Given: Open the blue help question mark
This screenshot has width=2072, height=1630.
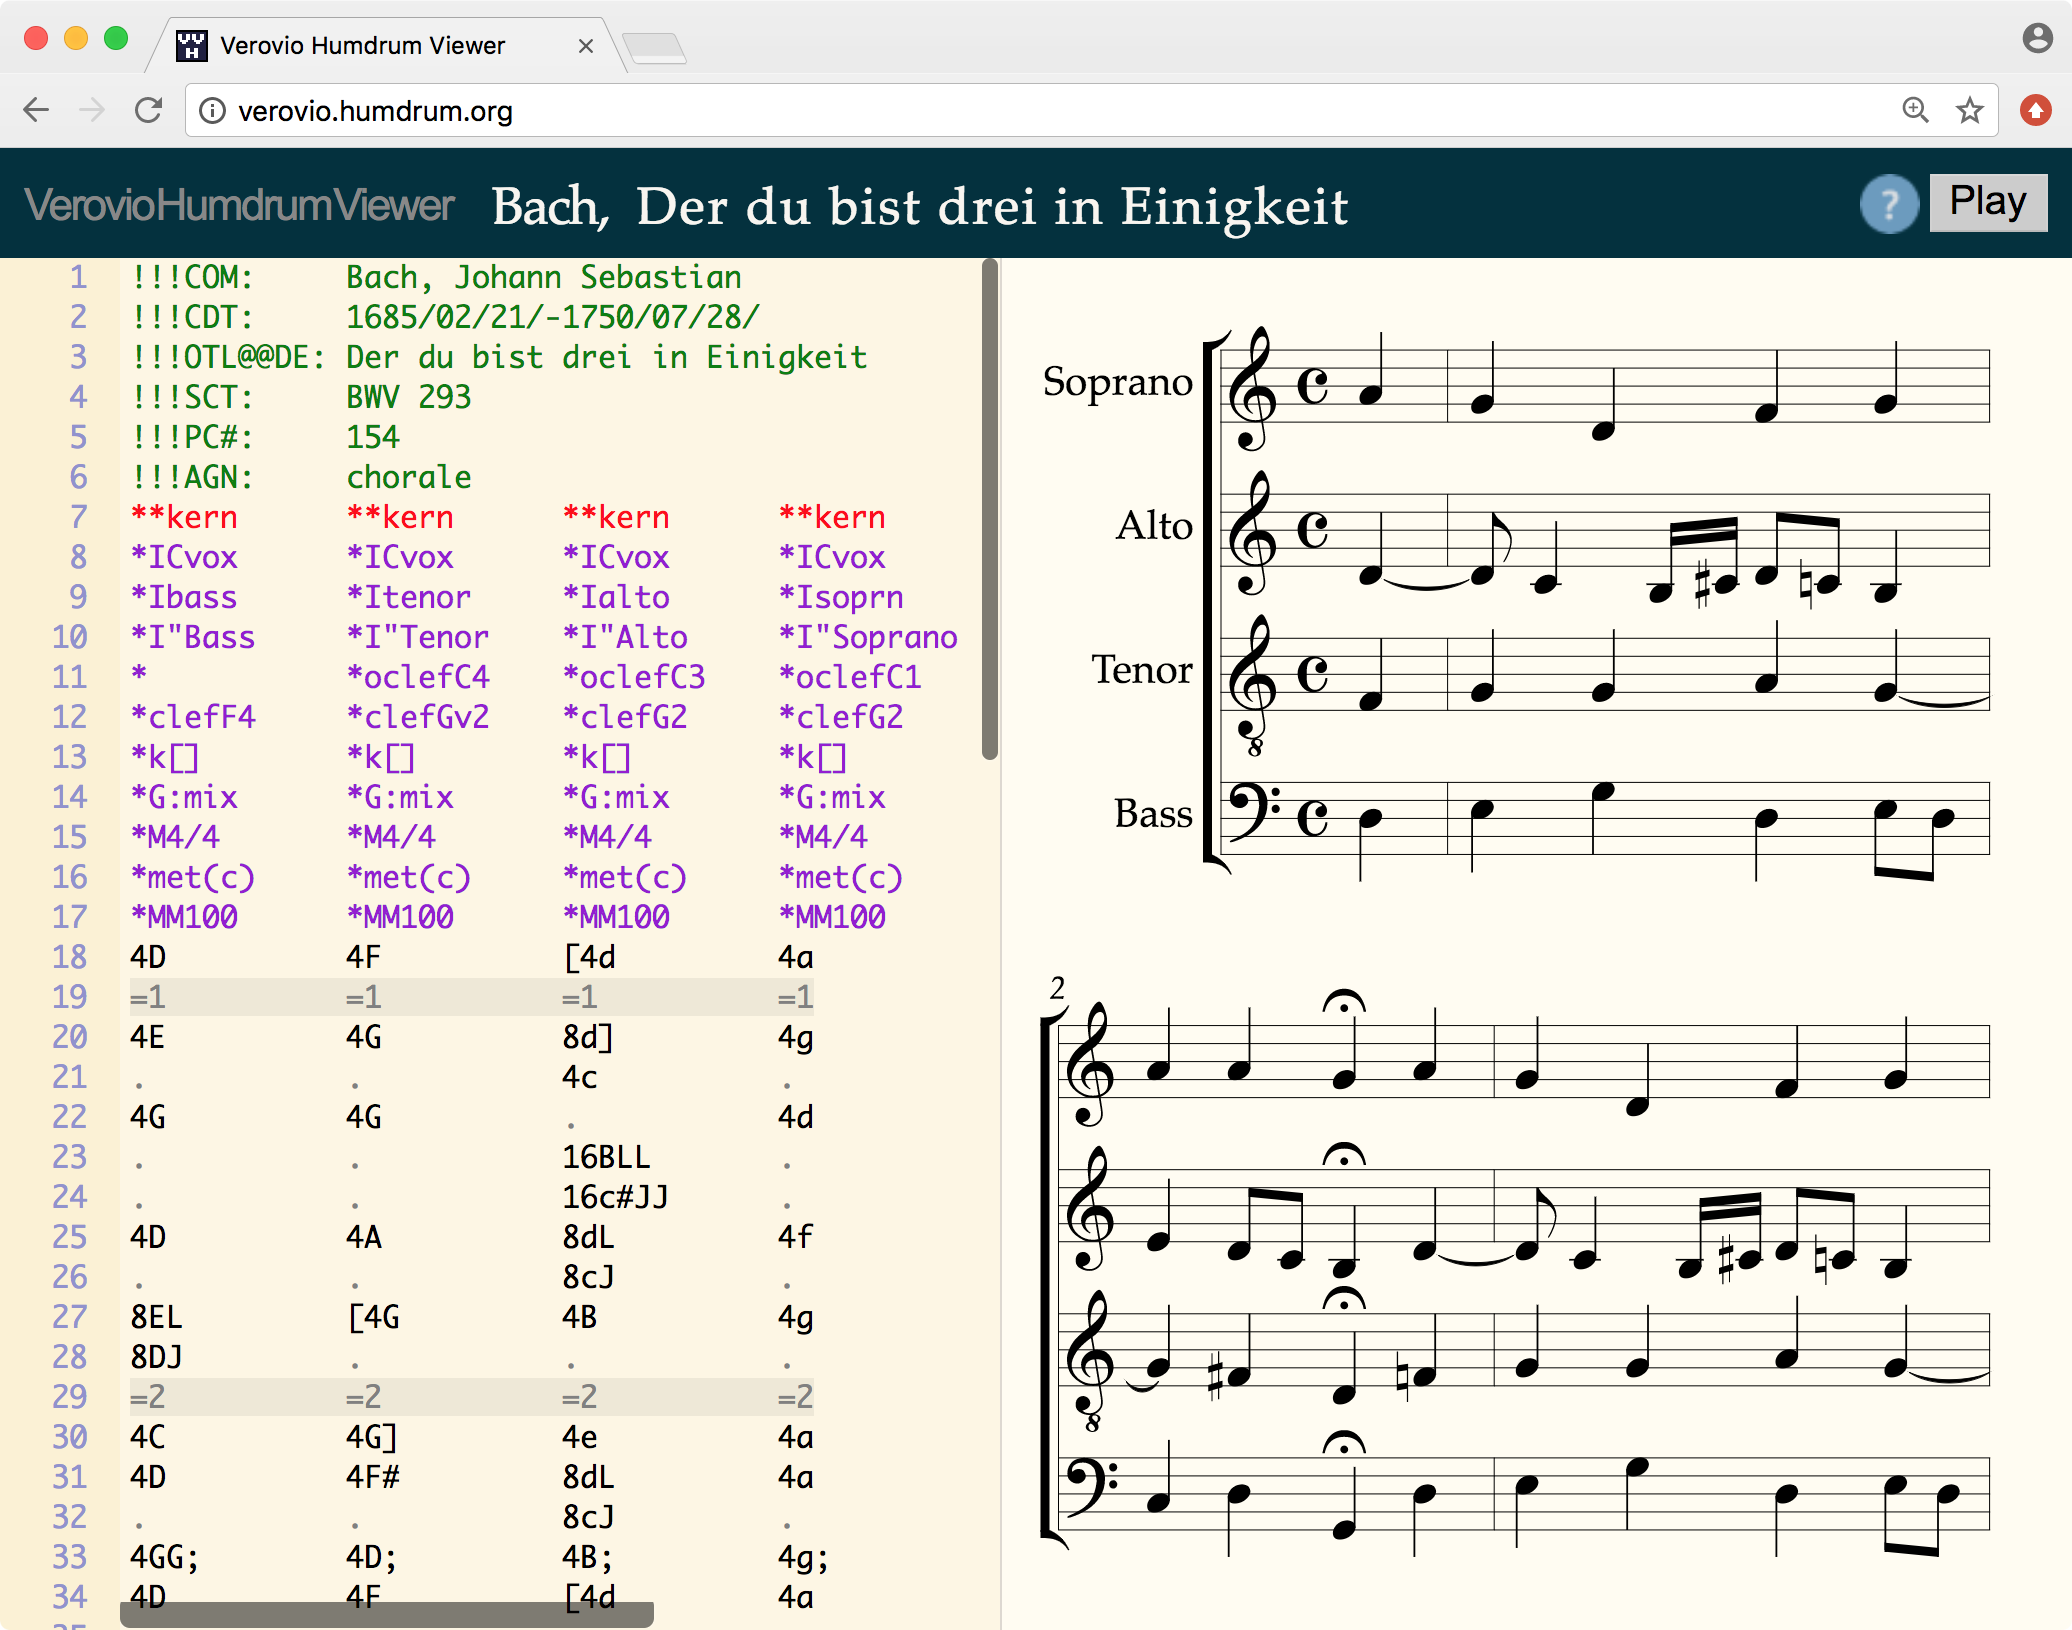Looking at the screenshot, I should tap(1889, 204).
